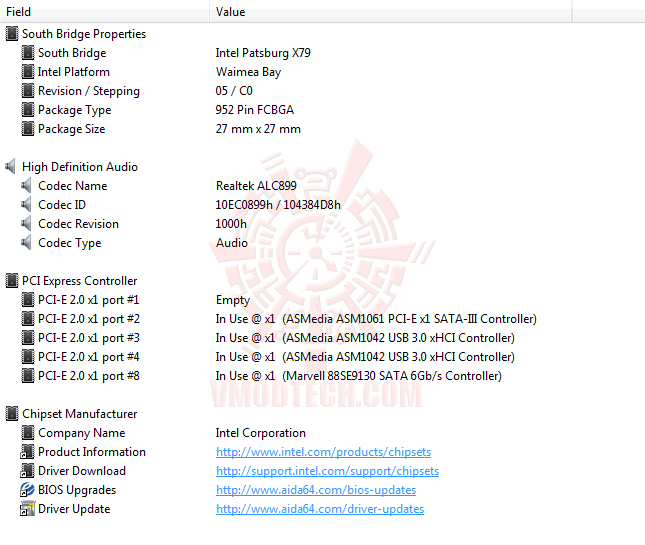Select the PCI Express Controller group row
This screenshot has width=645, height=545.
(79, 281)
